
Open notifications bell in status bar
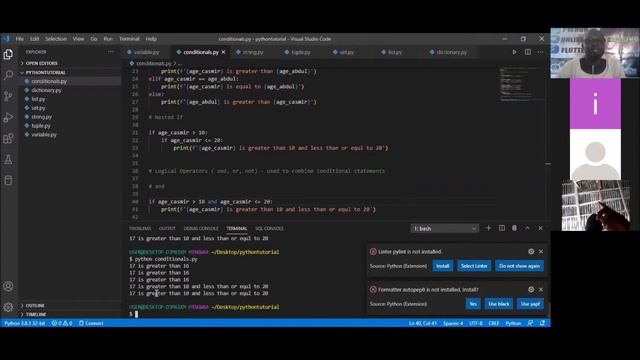[542, 323]
